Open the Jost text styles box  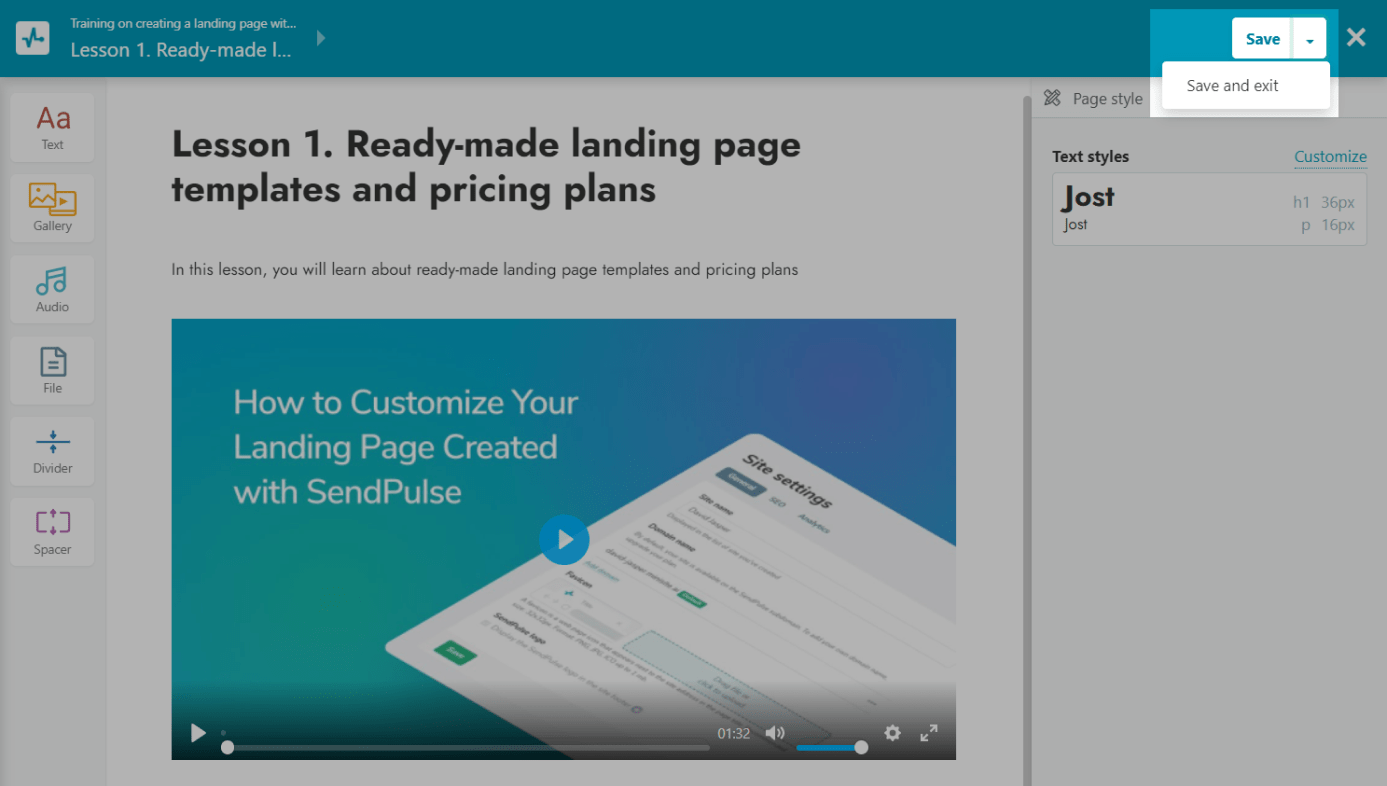(x=1208, y=209)
